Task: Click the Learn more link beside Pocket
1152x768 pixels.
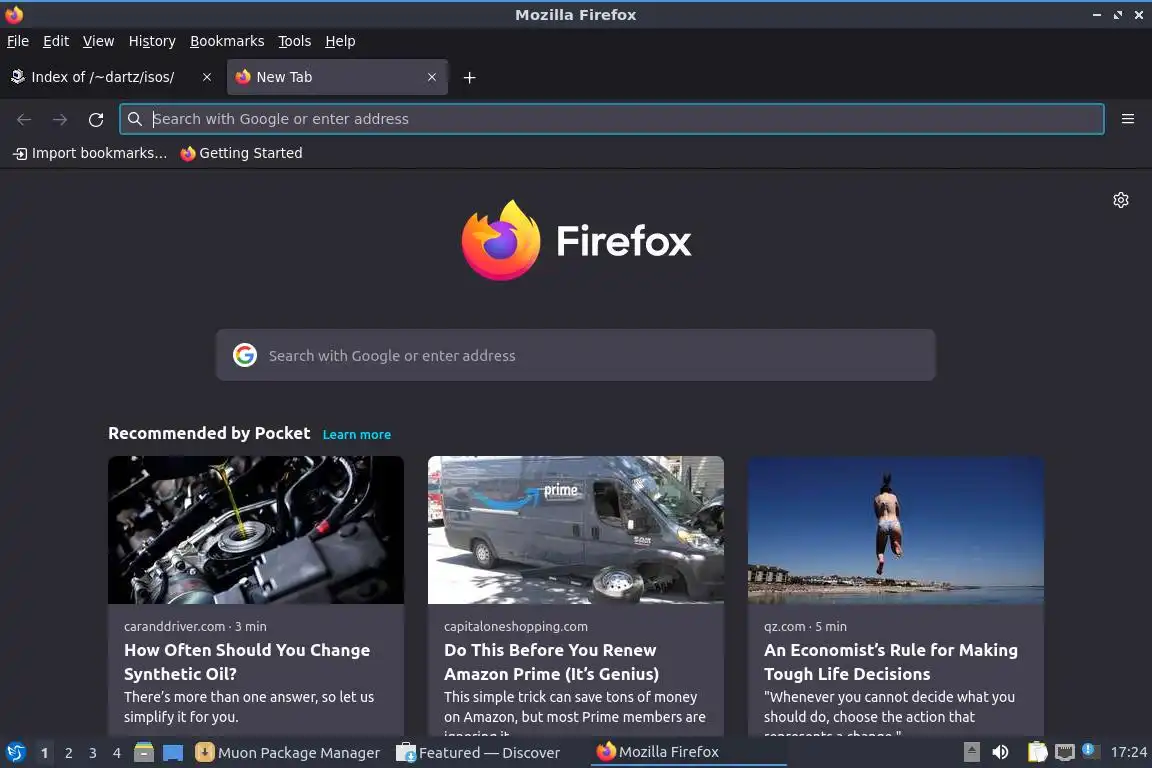Action: pyautogui.click(x=356, y=434)
